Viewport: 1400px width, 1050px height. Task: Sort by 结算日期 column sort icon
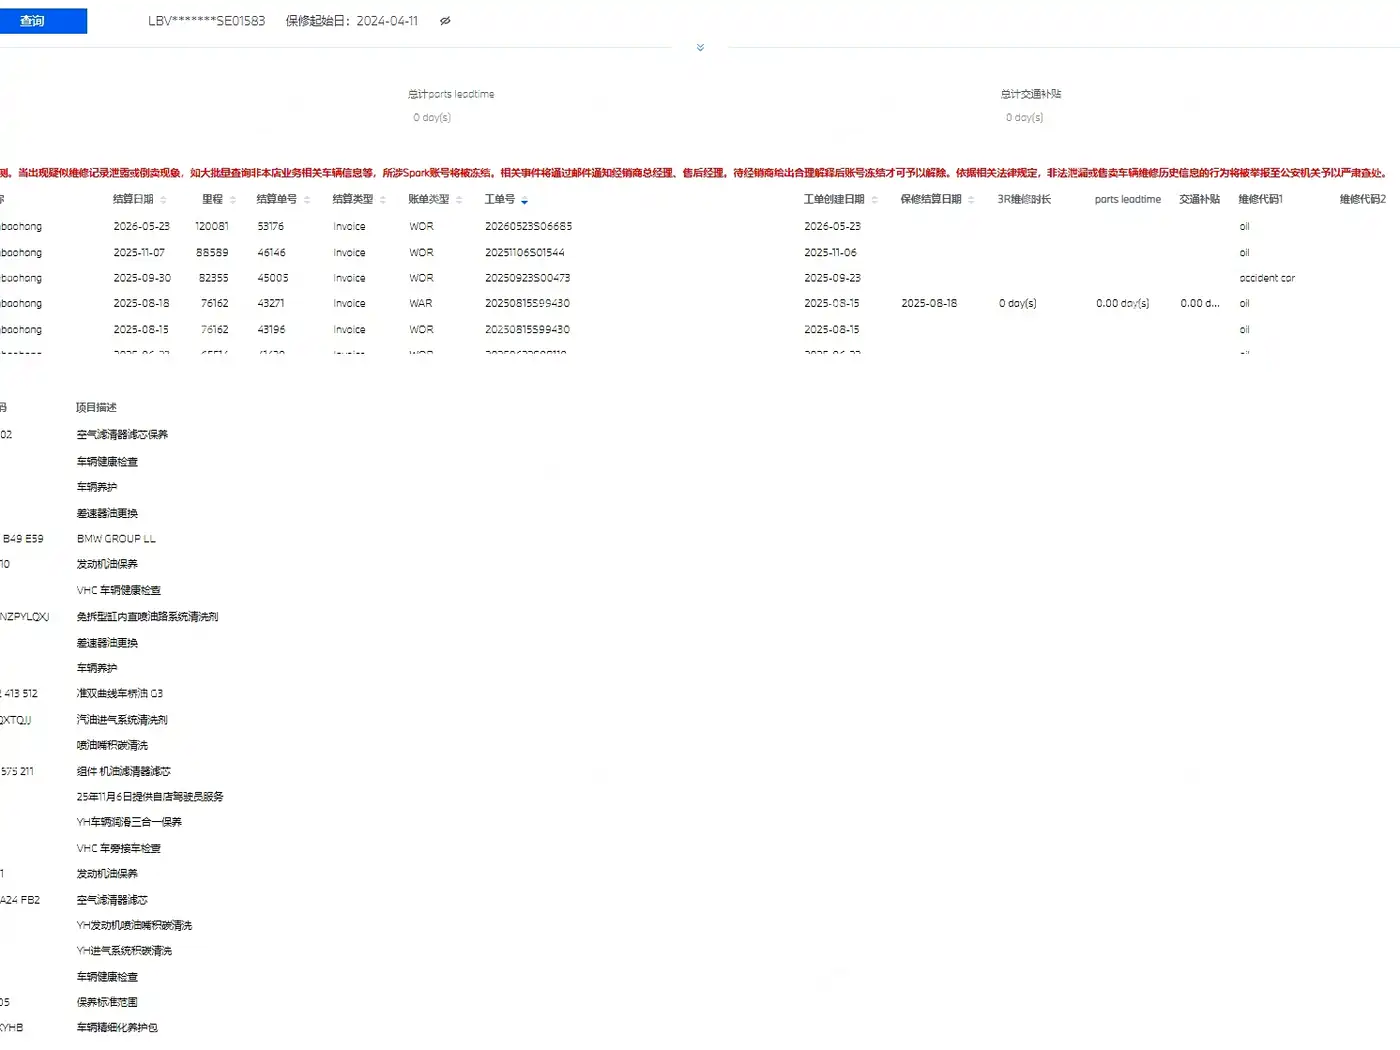click(x=164, y=200)
